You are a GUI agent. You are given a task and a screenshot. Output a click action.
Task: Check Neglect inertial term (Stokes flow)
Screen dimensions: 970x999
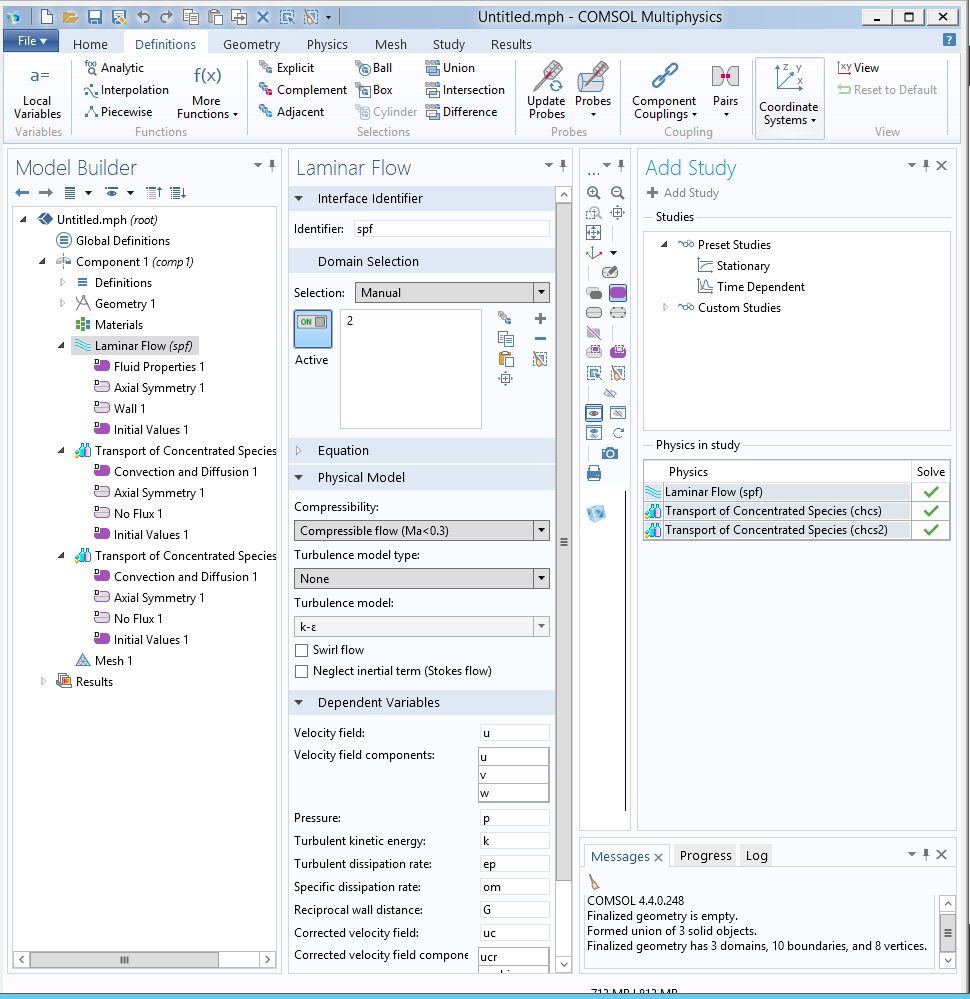[x=302, y=671]
